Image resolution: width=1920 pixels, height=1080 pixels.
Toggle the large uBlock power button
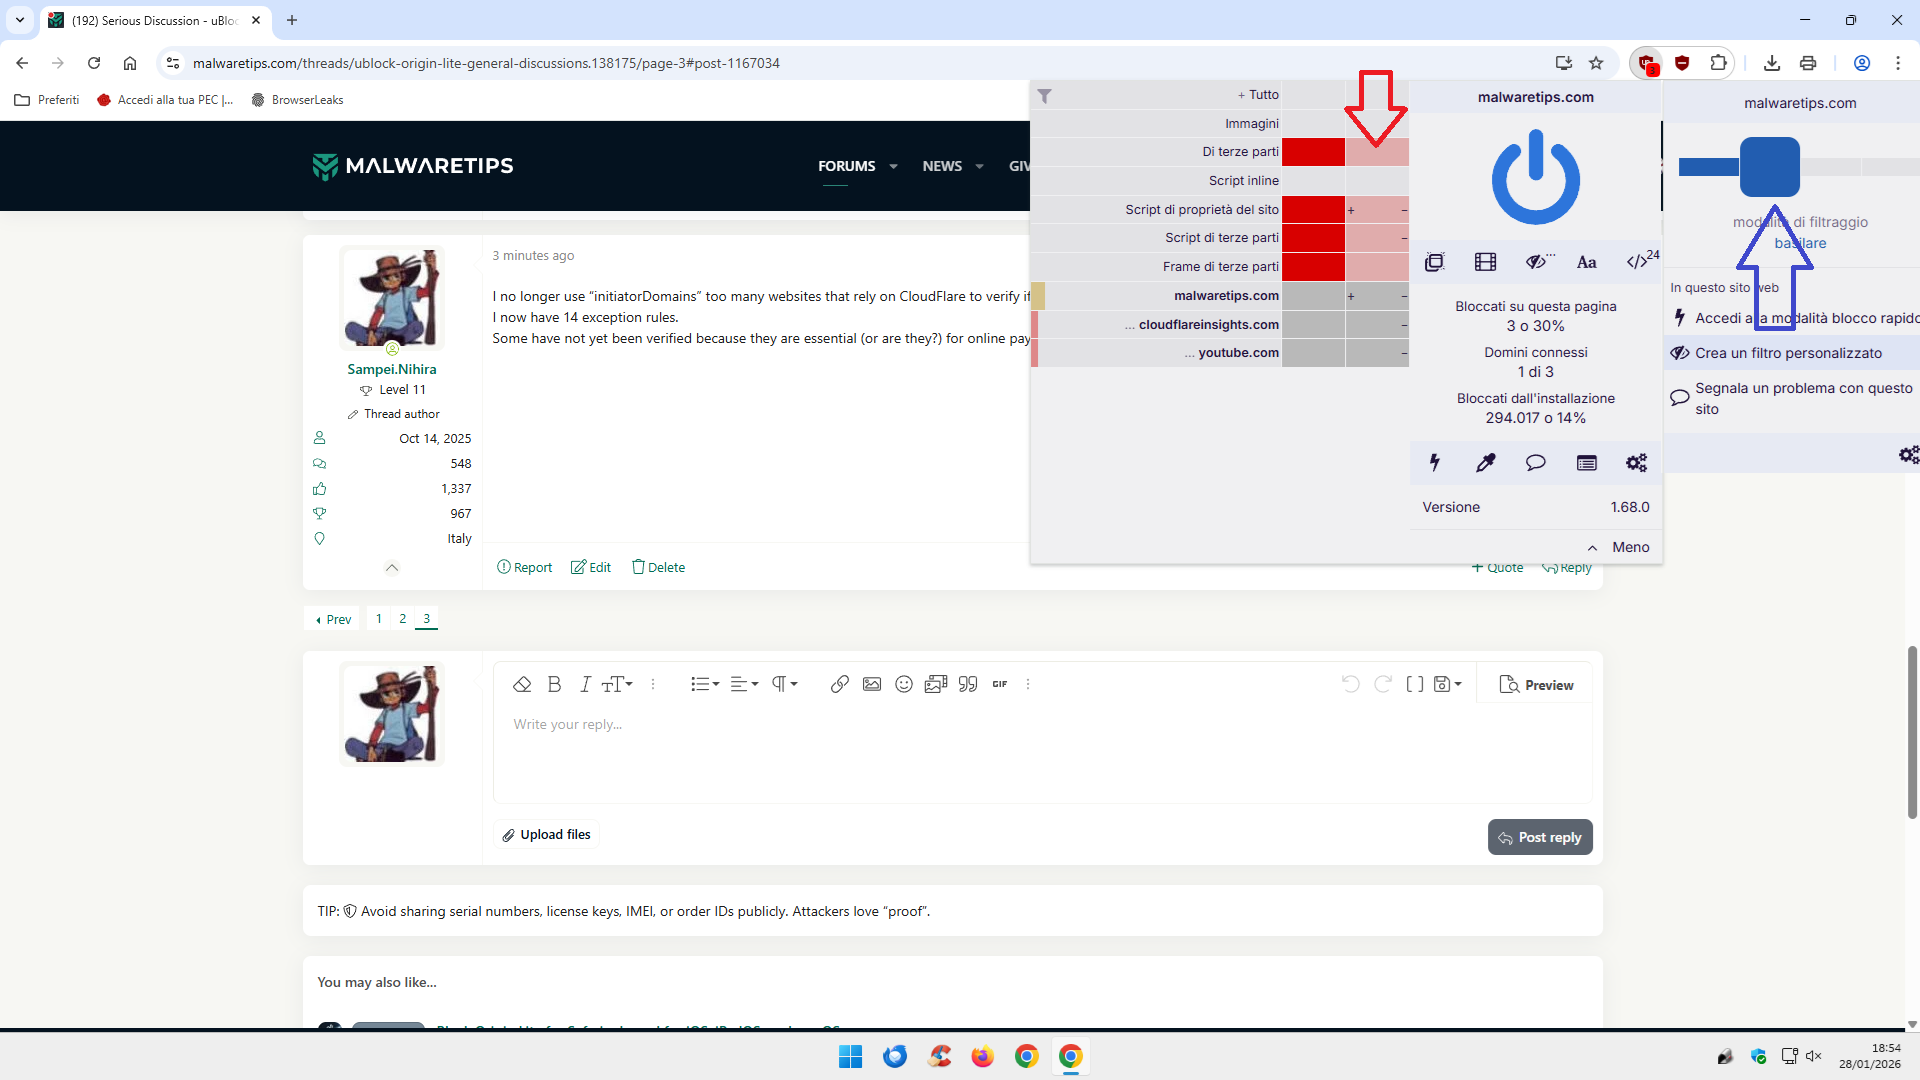coord(1535,178)
